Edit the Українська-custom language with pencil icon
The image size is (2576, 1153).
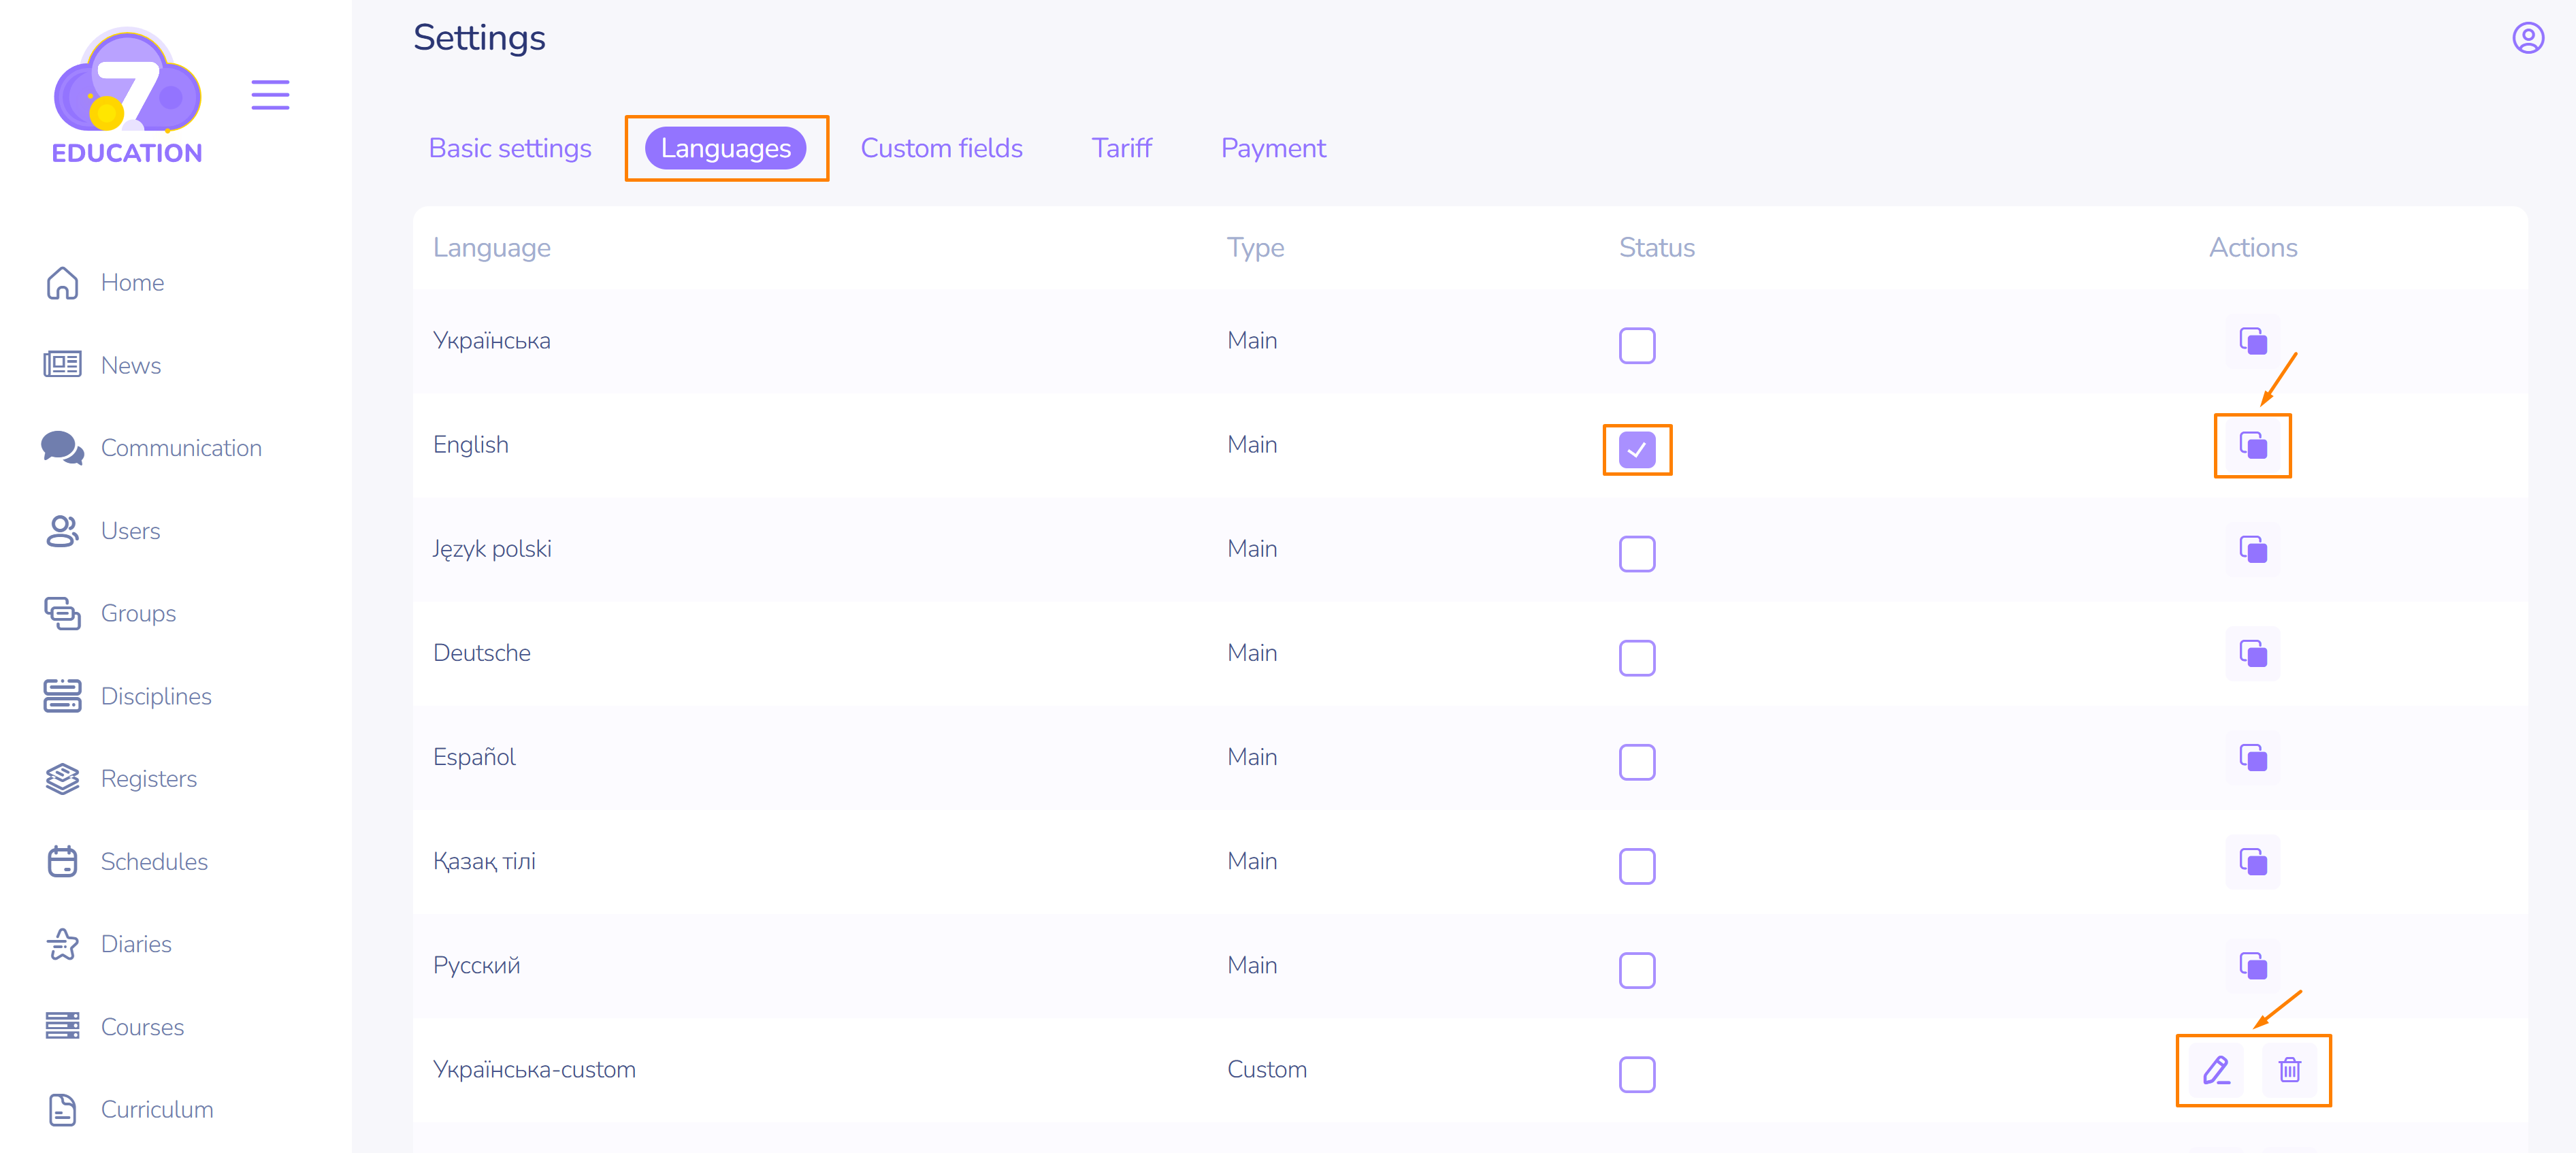(x=2216, y=1070)
